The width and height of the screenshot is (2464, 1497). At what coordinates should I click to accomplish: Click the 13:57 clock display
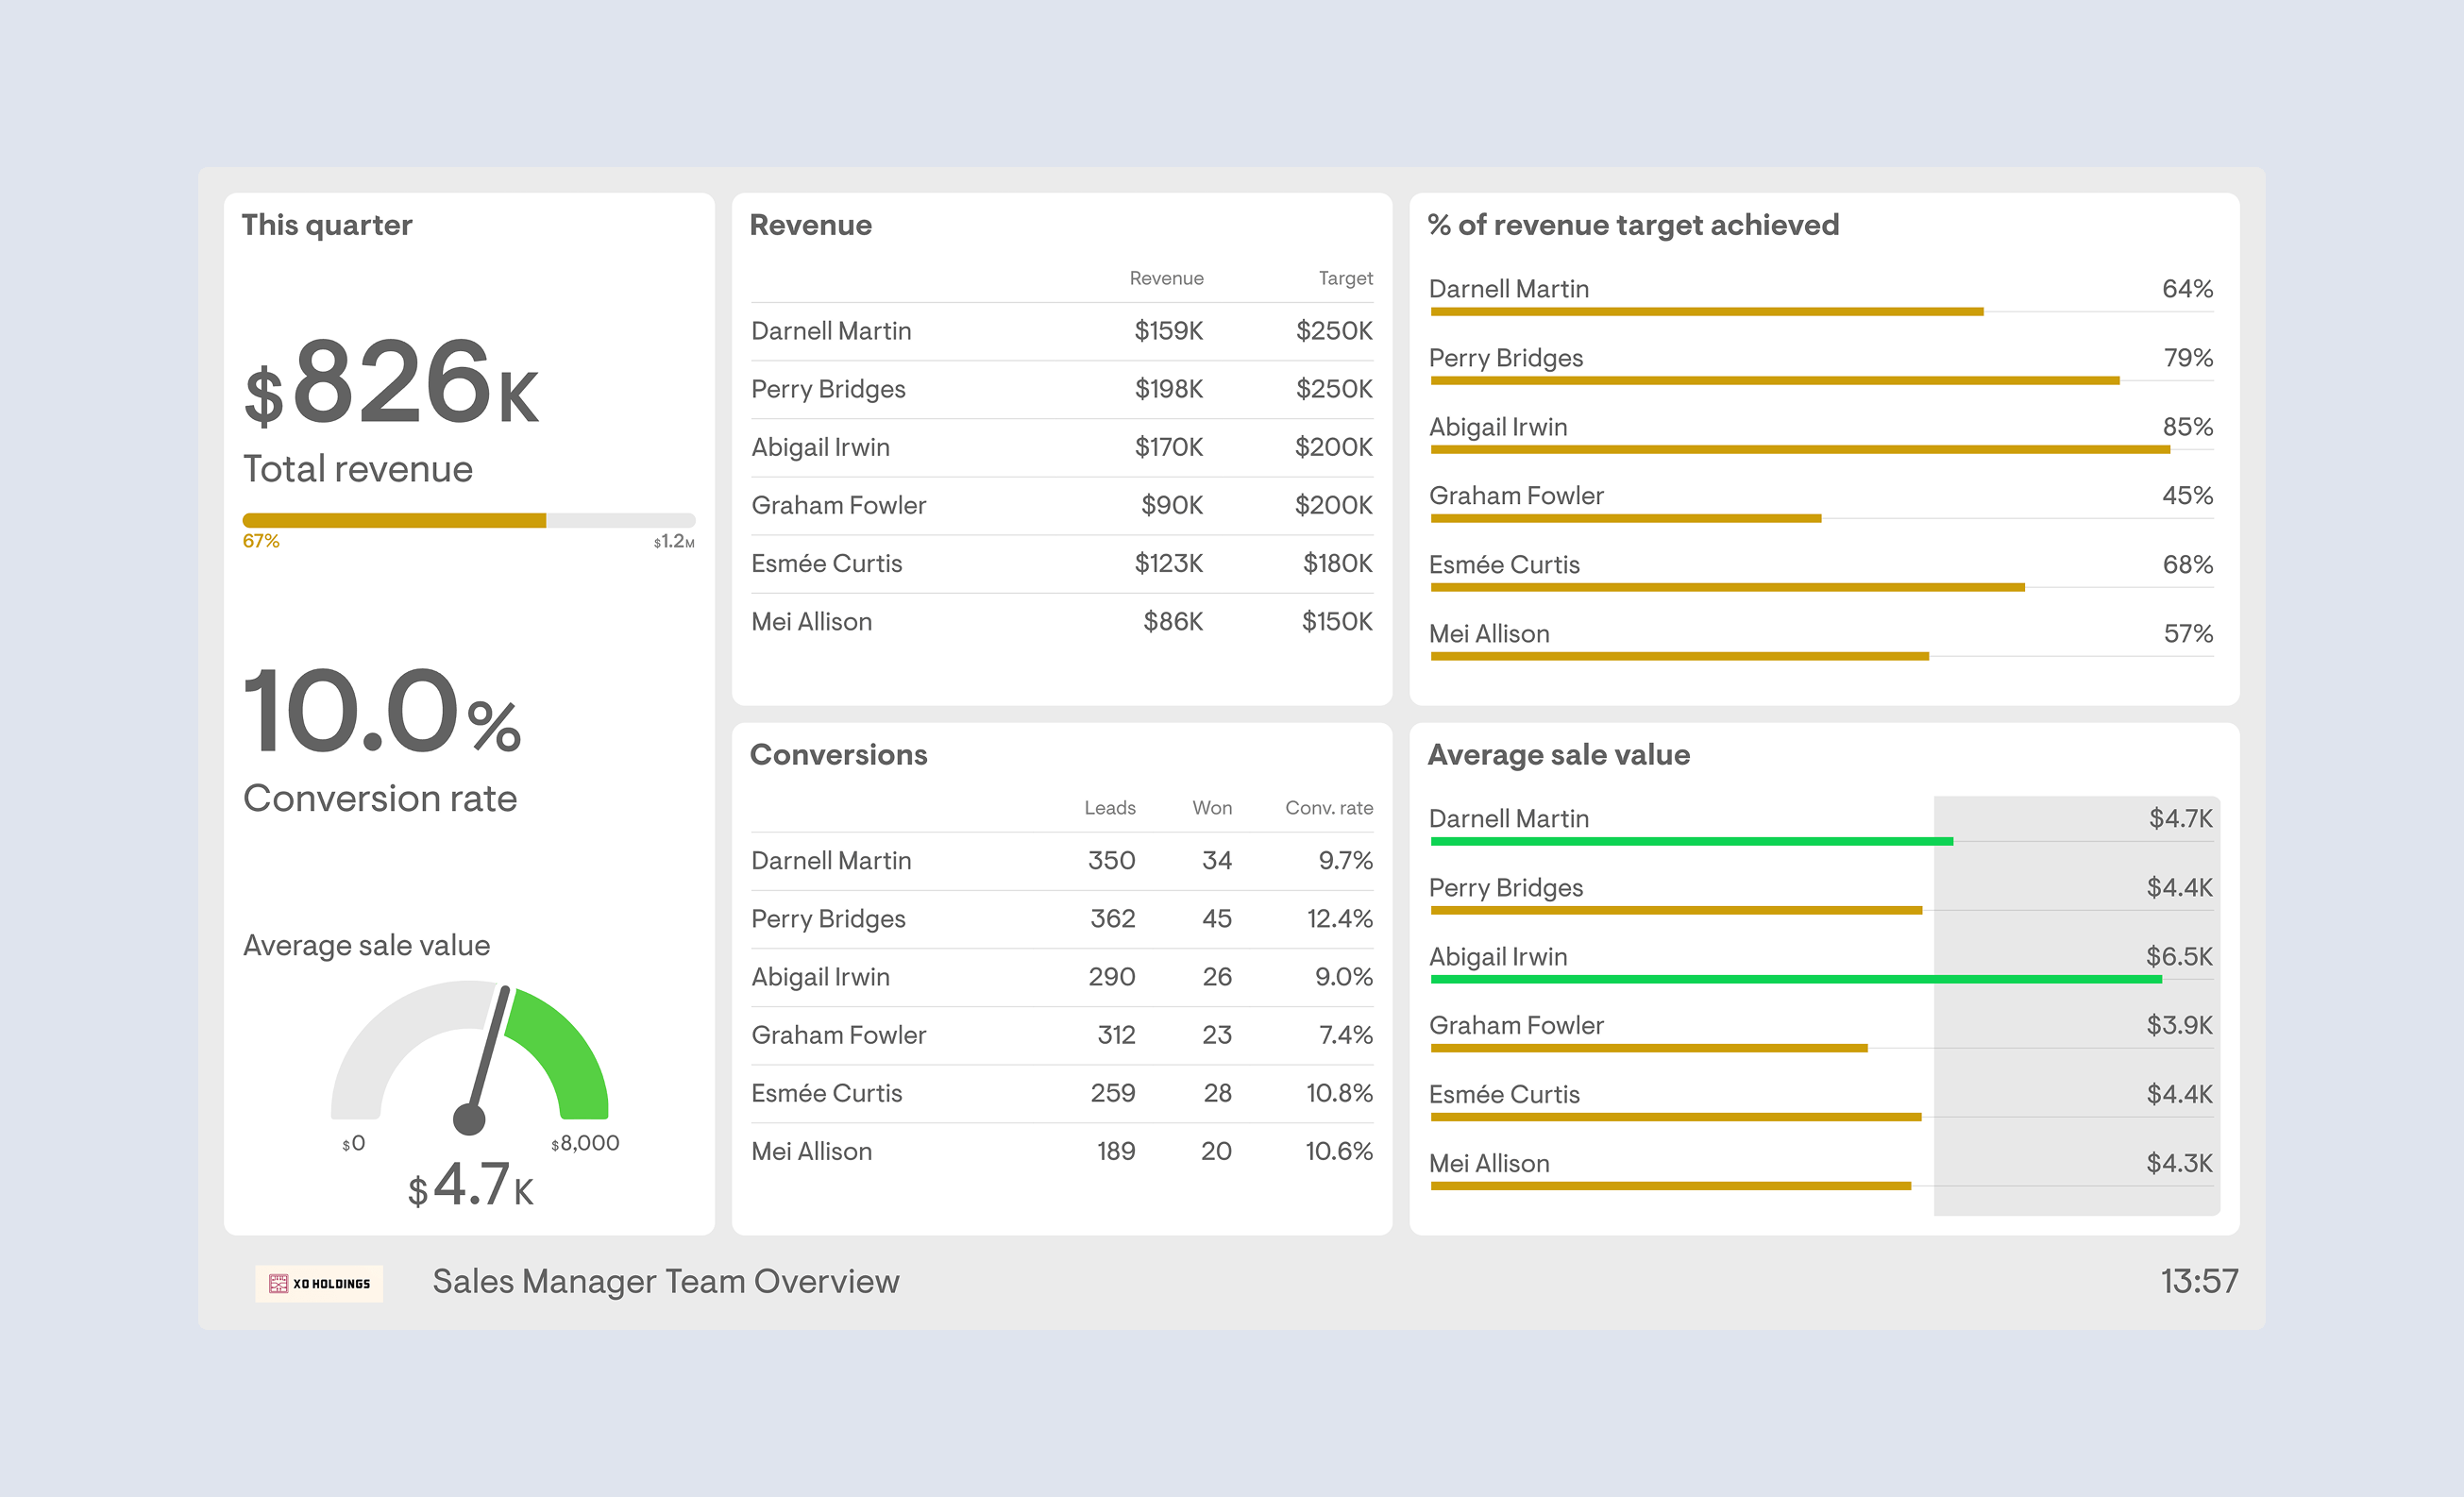pyautogui.click(x=2198, y=1282)
